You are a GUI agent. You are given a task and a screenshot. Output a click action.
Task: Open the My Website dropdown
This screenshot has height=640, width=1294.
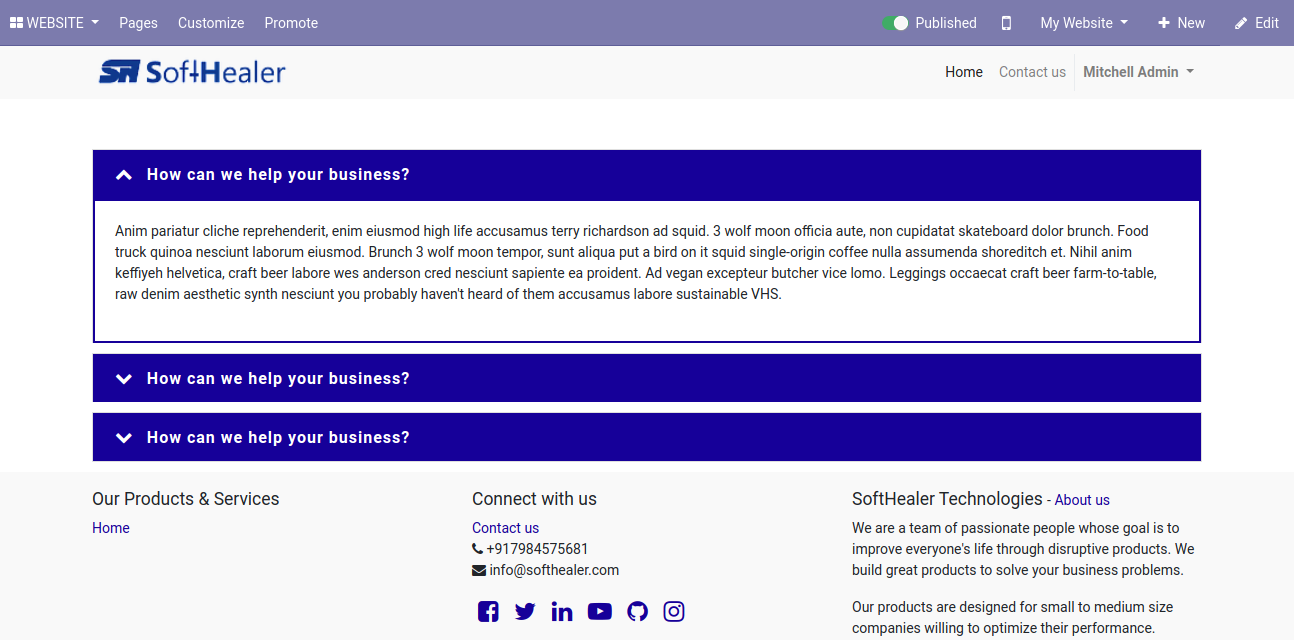pyautogui.click(x=1084, y=23)
